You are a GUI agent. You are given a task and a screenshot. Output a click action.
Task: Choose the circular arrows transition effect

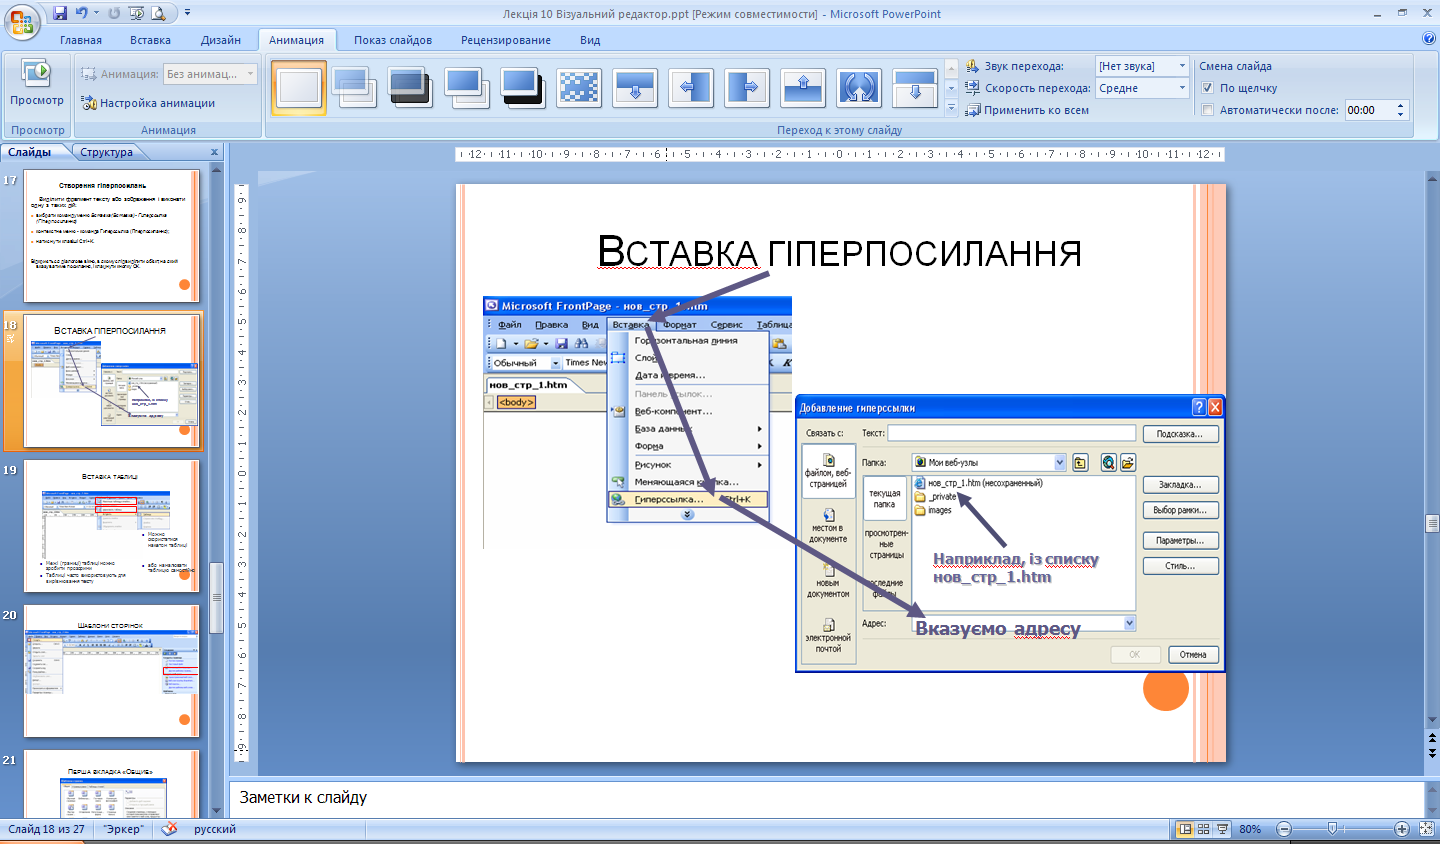859,88
